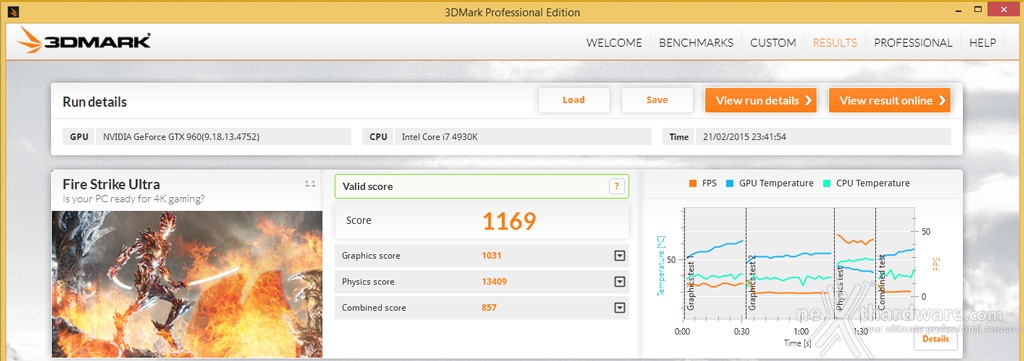Viewport: 1024px width, 361px height.
Task: Click the Save button
Action: (x=657, y=100)
